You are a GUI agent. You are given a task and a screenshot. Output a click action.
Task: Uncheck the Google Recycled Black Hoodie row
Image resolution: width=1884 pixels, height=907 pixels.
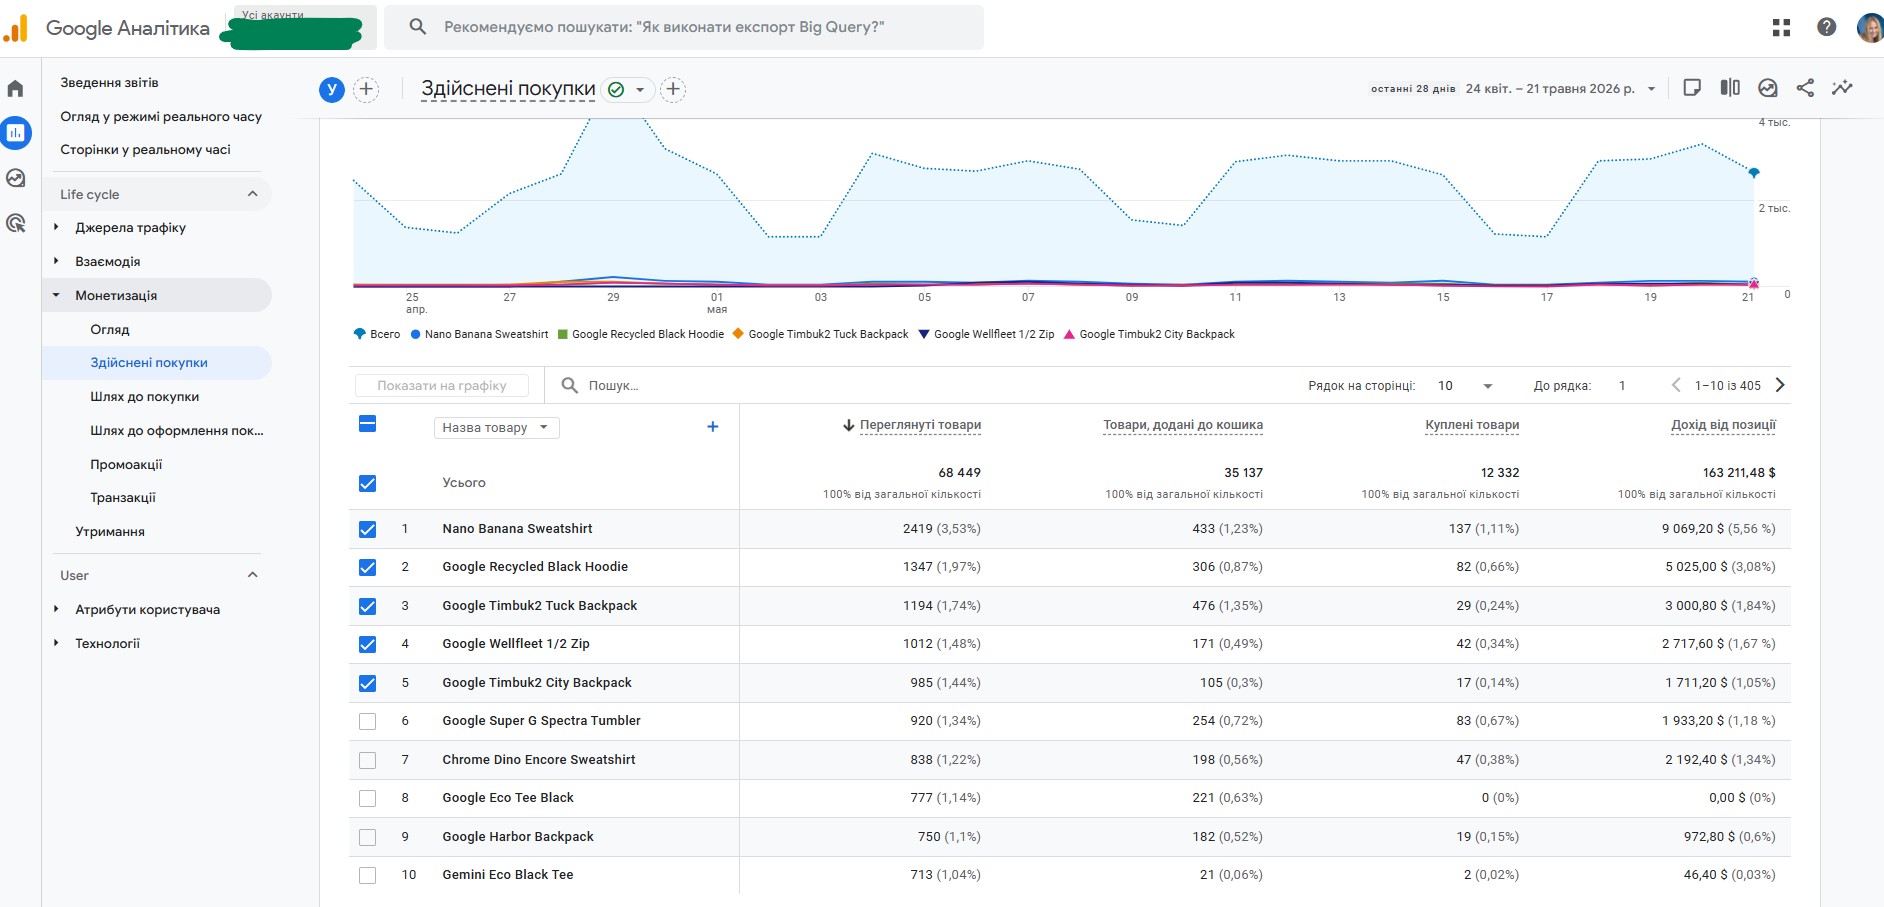367,567
